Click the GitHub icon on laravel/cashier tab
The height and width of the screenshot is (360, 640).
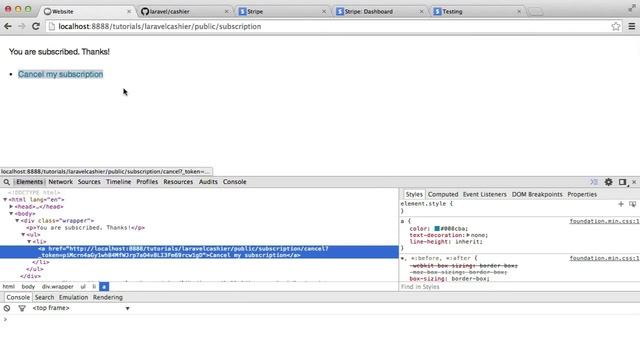coord(144,11)
